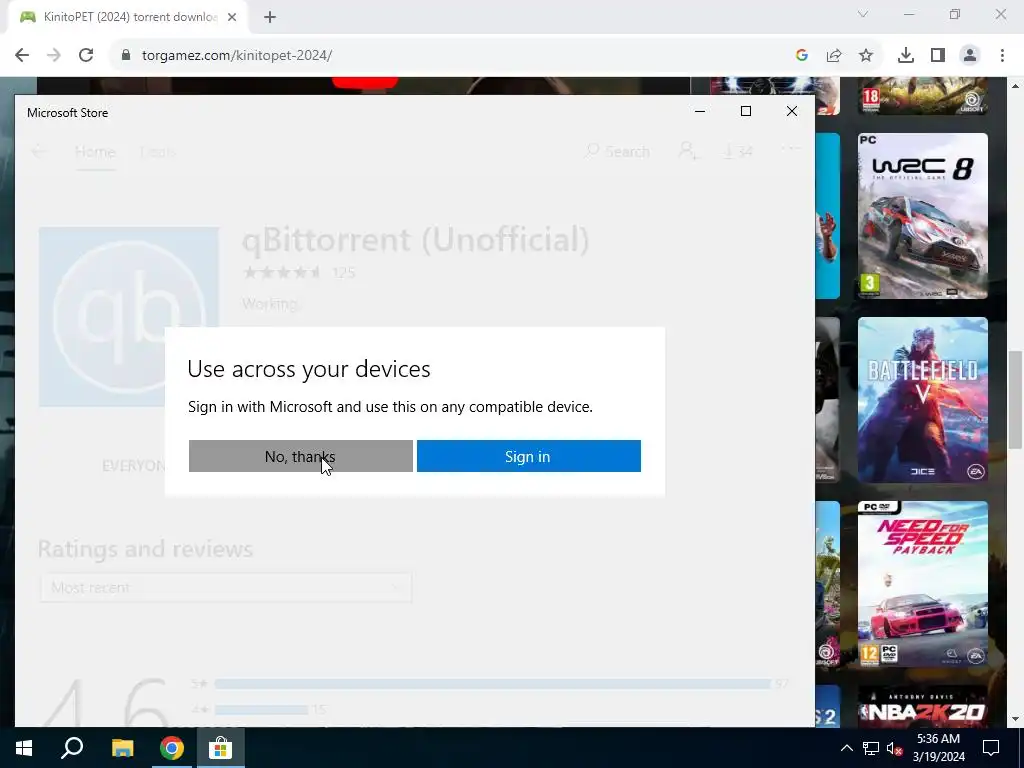
Task: Close the Microsoft Store window
Action: coord(792,112)
